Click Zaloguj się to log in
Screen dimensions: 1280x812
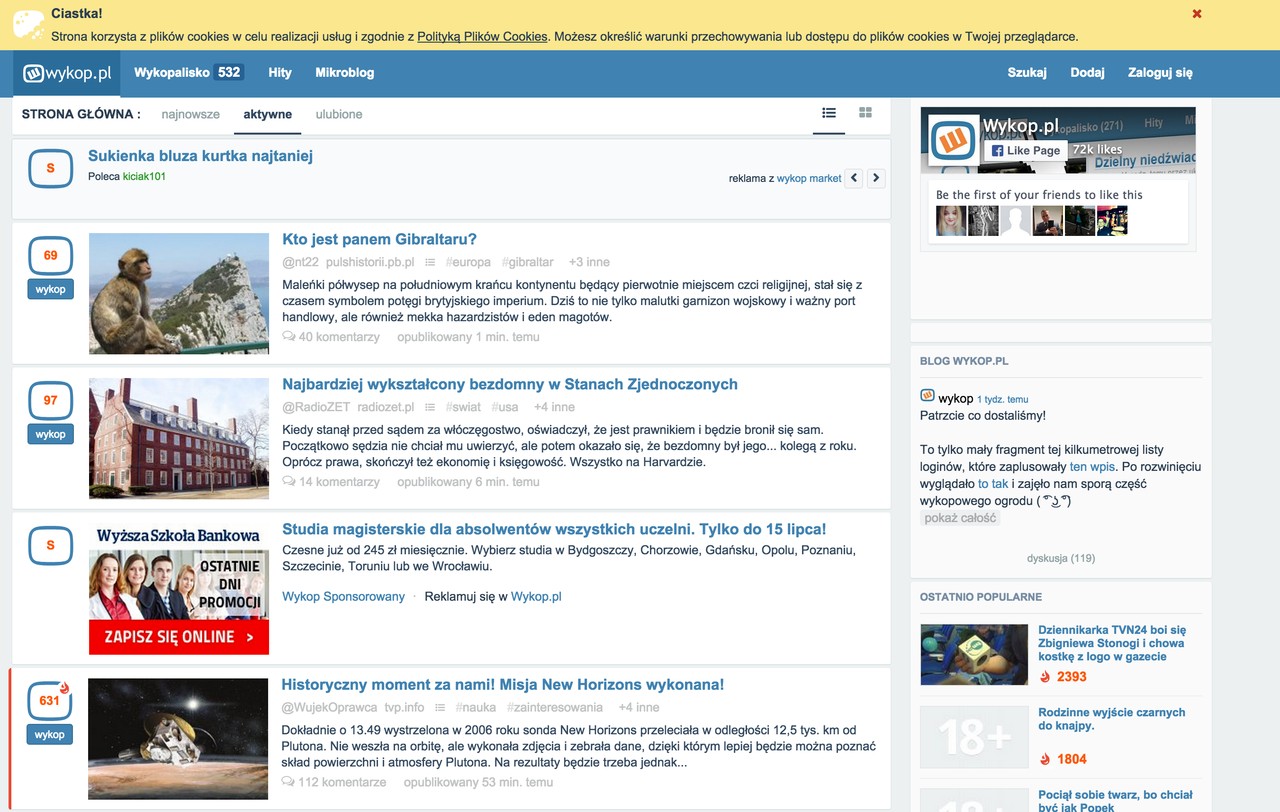1160,73
